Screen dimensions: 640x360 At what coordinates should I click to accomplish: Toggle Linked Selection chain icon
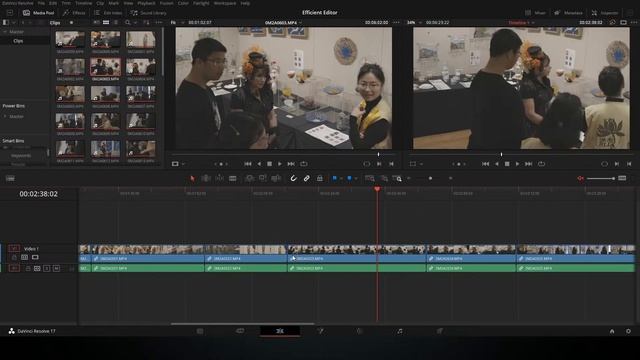[307, 178]
